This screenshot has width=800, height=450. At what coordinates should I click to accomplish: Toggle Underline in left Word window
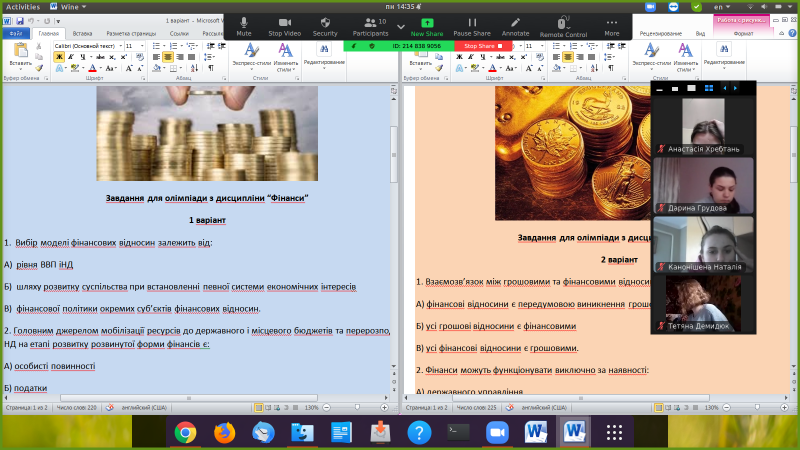pos(83,57)
